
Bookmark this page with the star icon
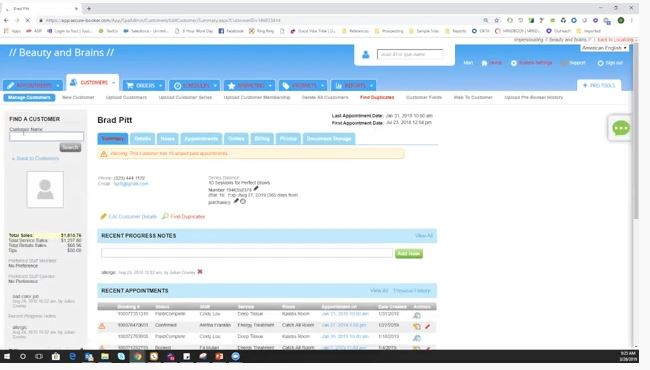tap(497, 20)
